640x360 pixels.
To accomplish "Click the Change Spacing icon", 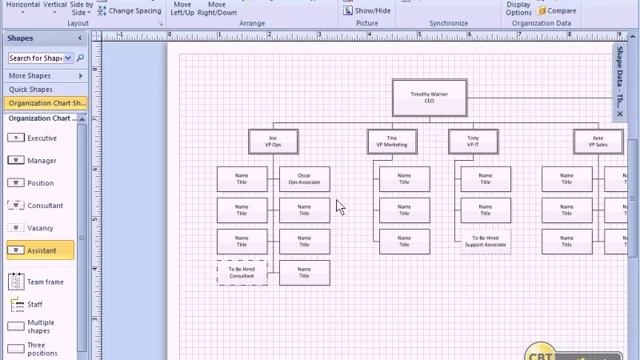I will pyautogui.click(x=102, y=11).
